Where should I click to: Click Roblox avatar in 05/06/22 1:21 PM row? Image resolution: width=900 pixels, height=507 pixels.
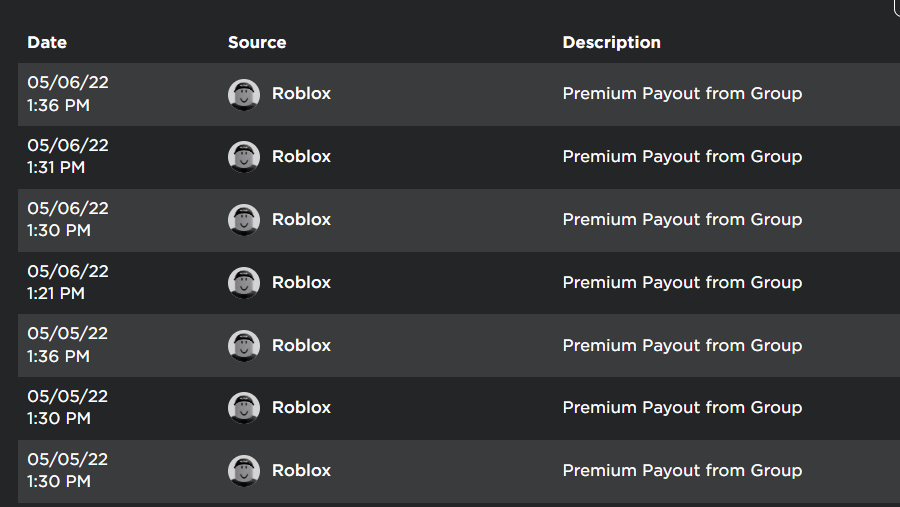pyautogui.click(x=244, y=282)
